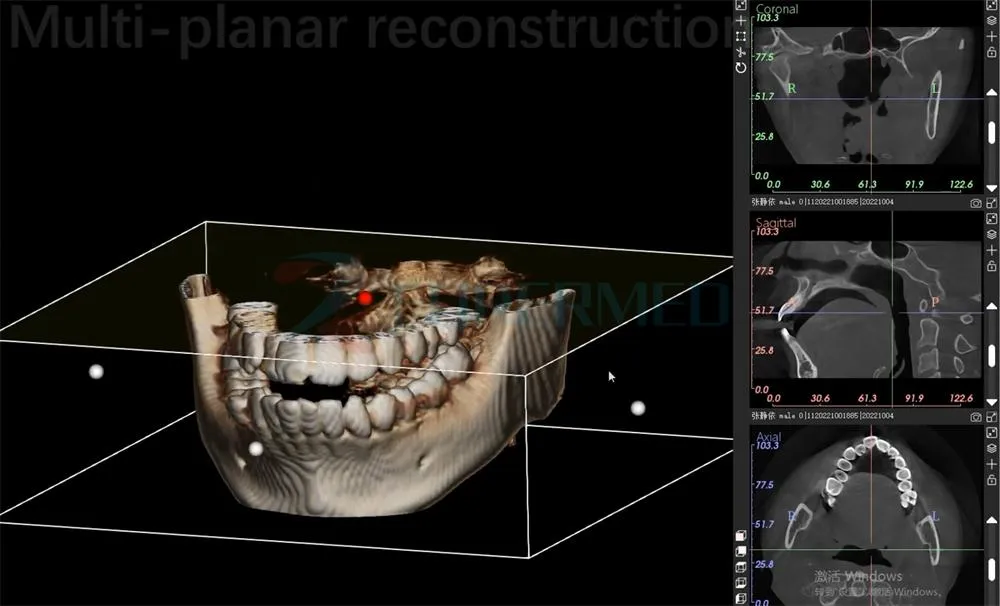Take a snapshot of the Coronal view
Image resolution: width=1000 pixels, height=606 pixels.
976,203
